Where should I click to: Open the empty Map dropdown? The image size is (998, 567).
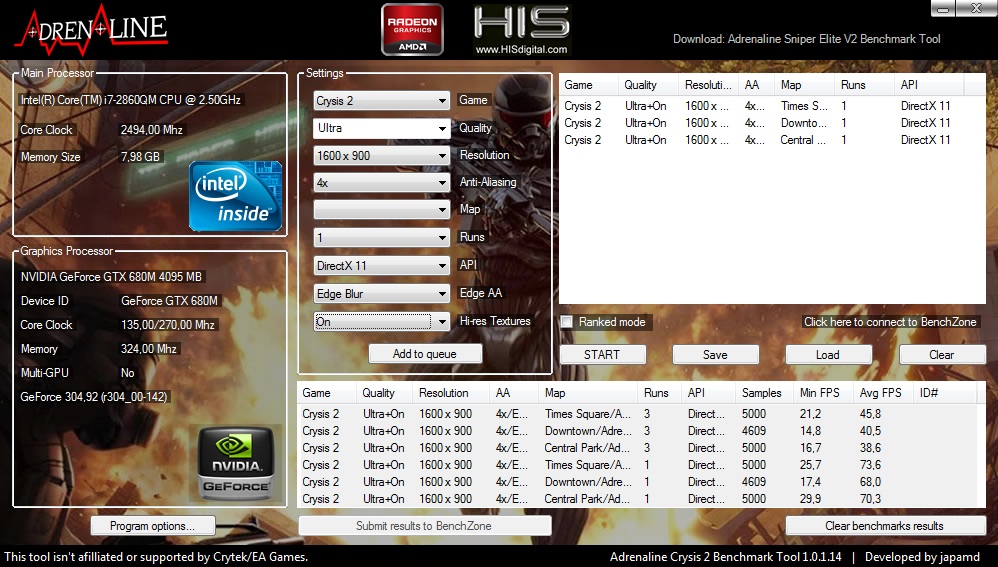[381, 209]
